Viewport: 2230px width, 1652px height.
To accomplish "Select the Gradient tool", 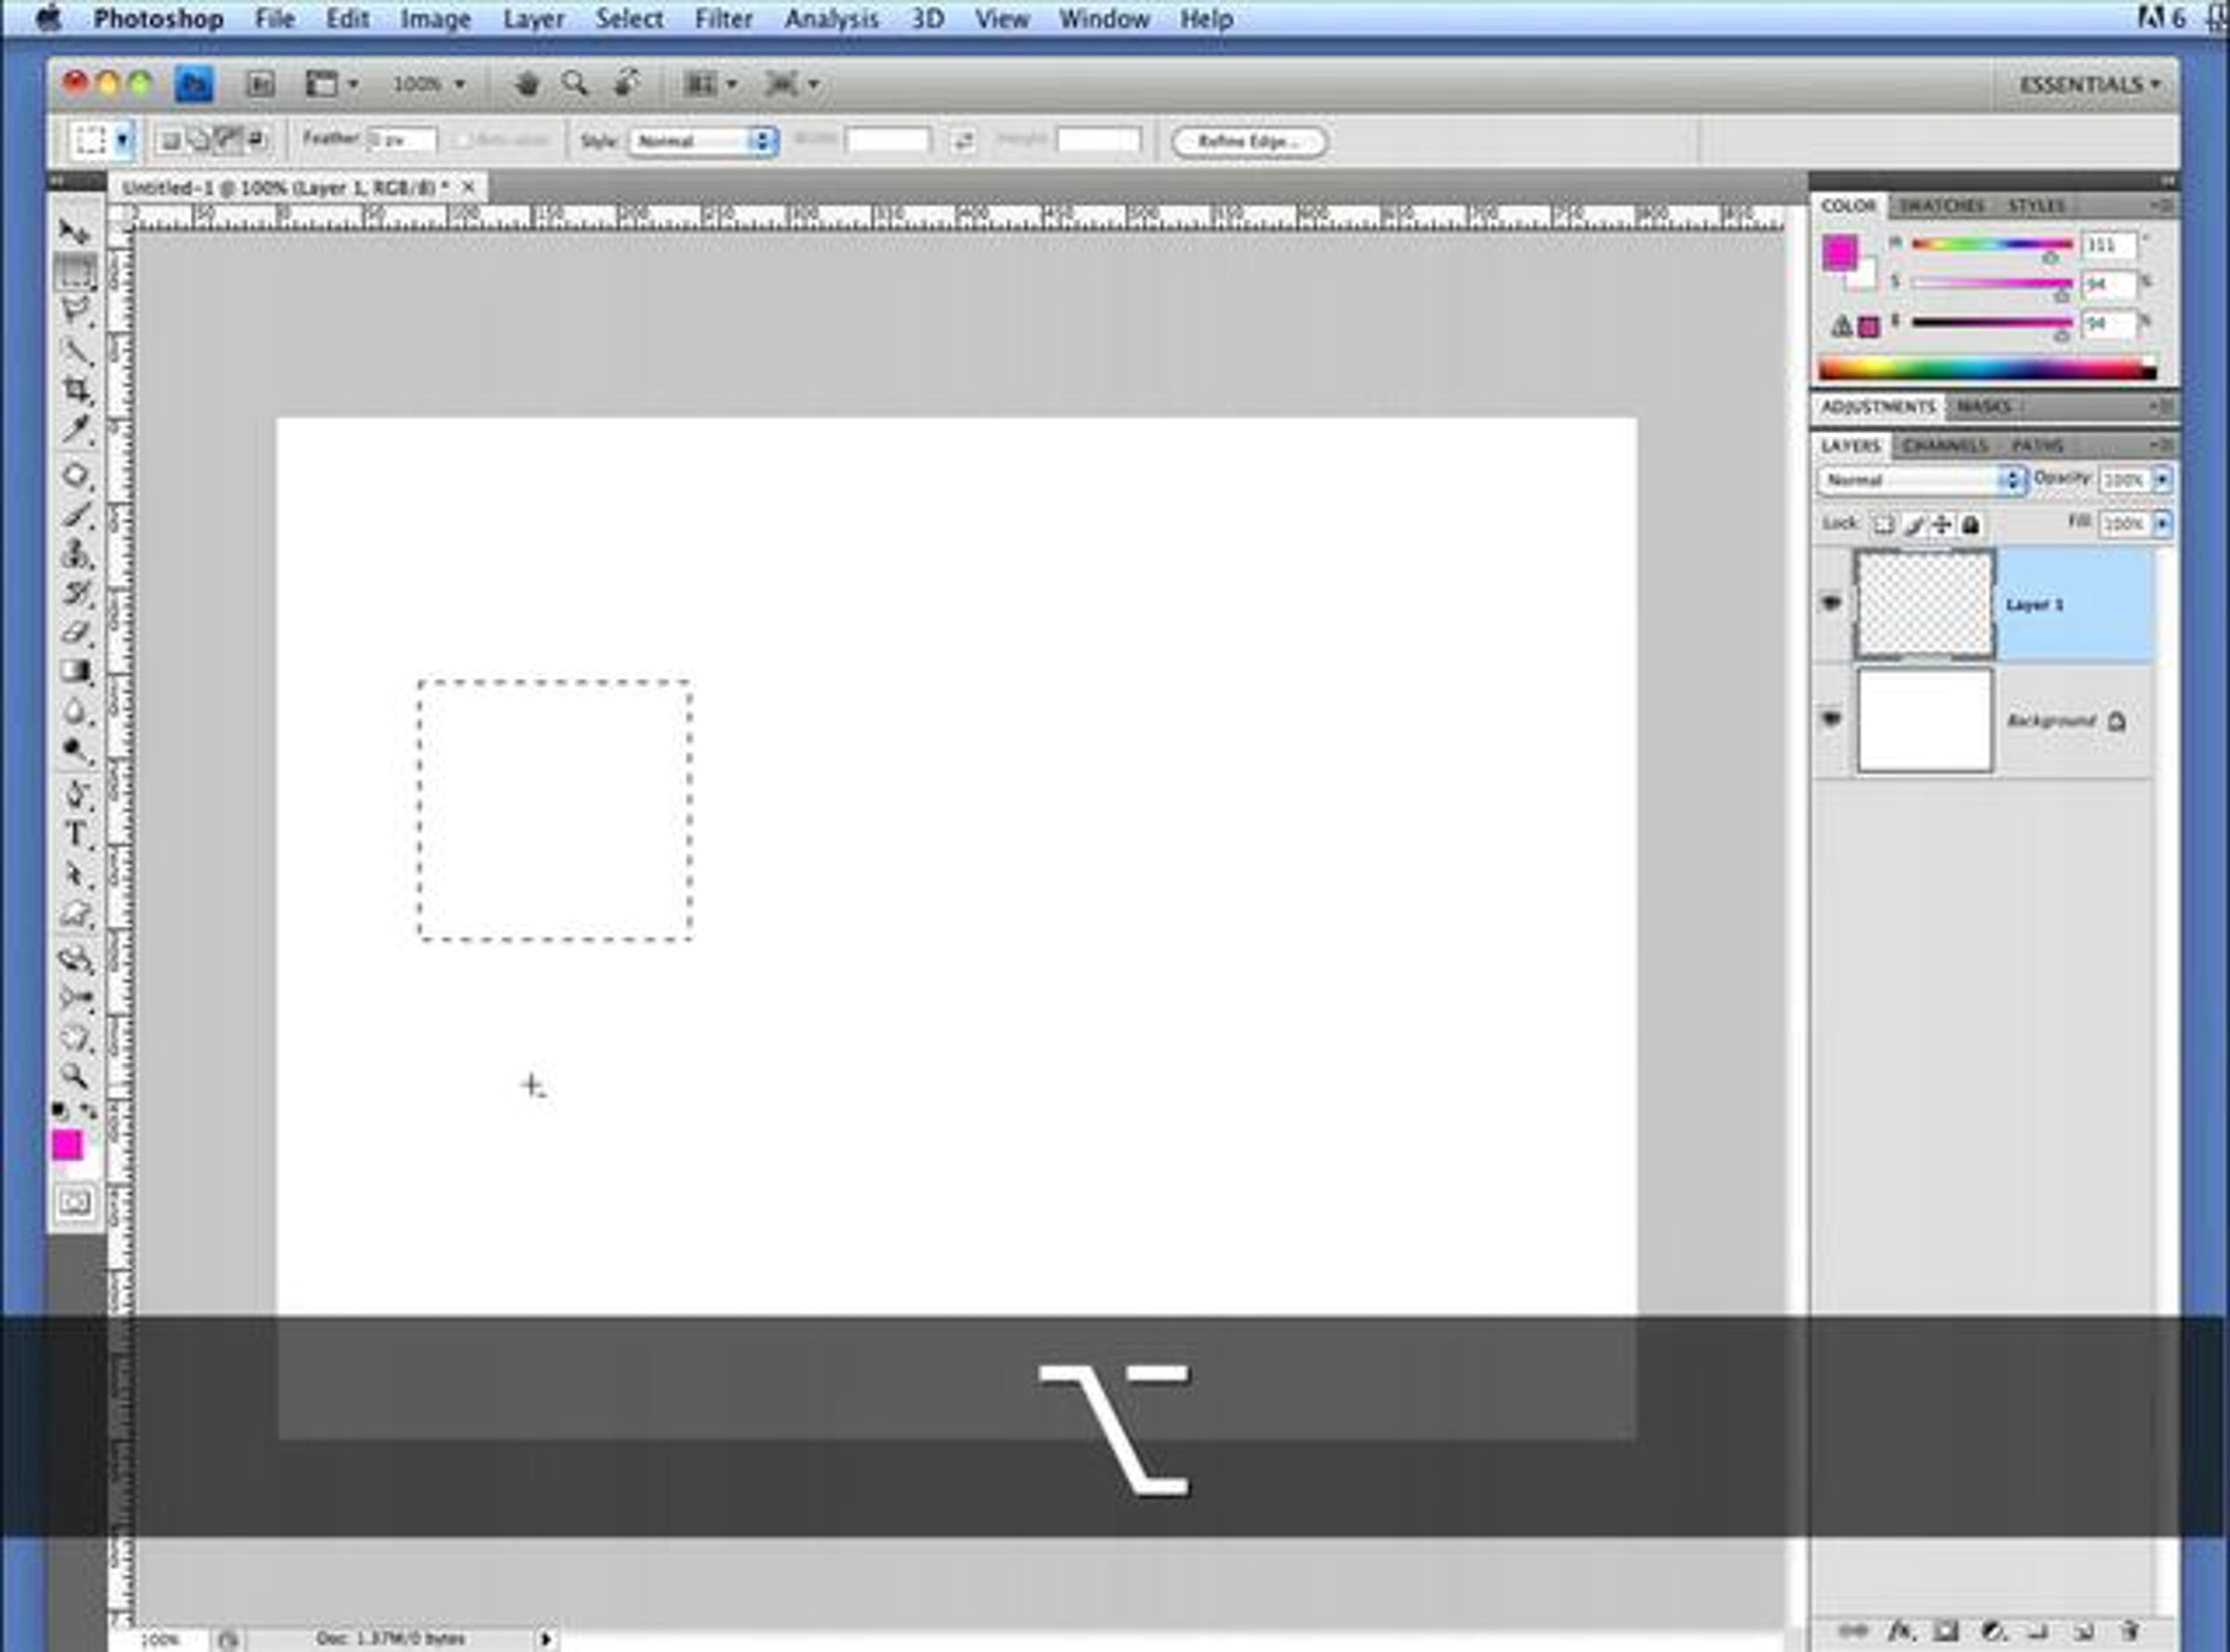I will [x=75, y=671].
